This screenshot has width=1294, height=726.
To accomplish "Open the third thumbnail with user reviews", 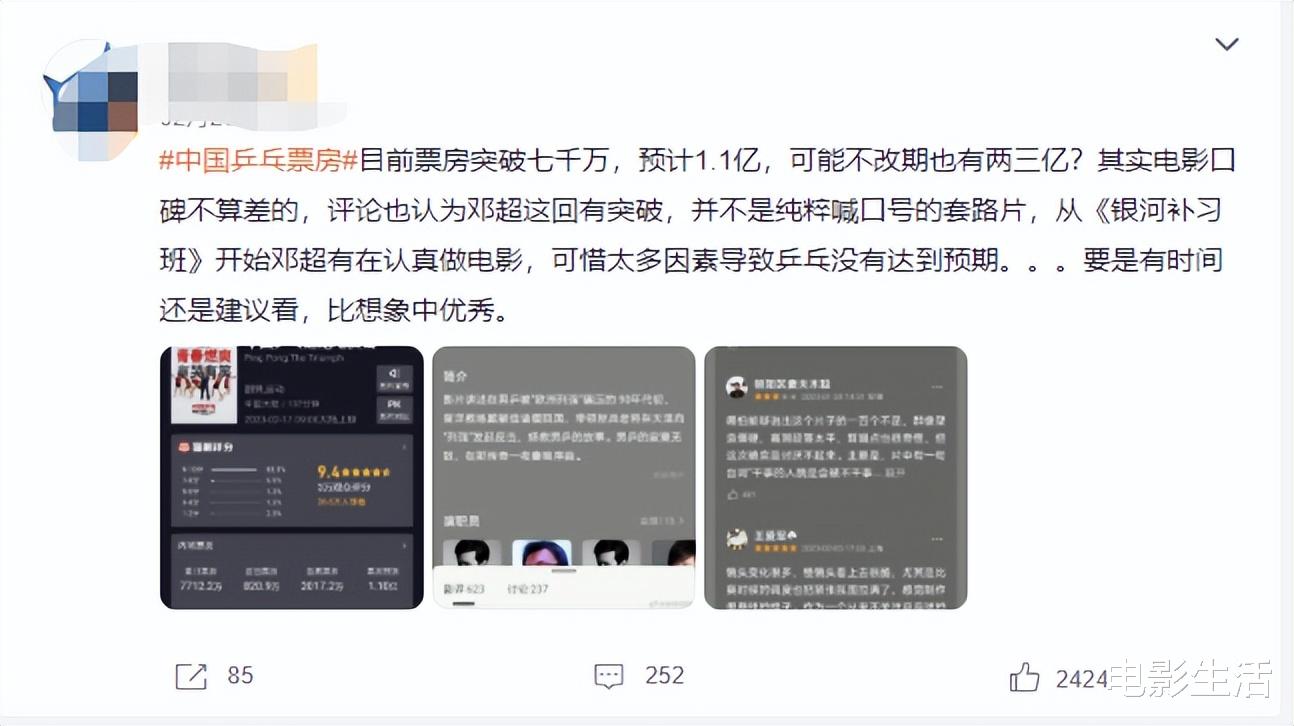I will (836, 477).
